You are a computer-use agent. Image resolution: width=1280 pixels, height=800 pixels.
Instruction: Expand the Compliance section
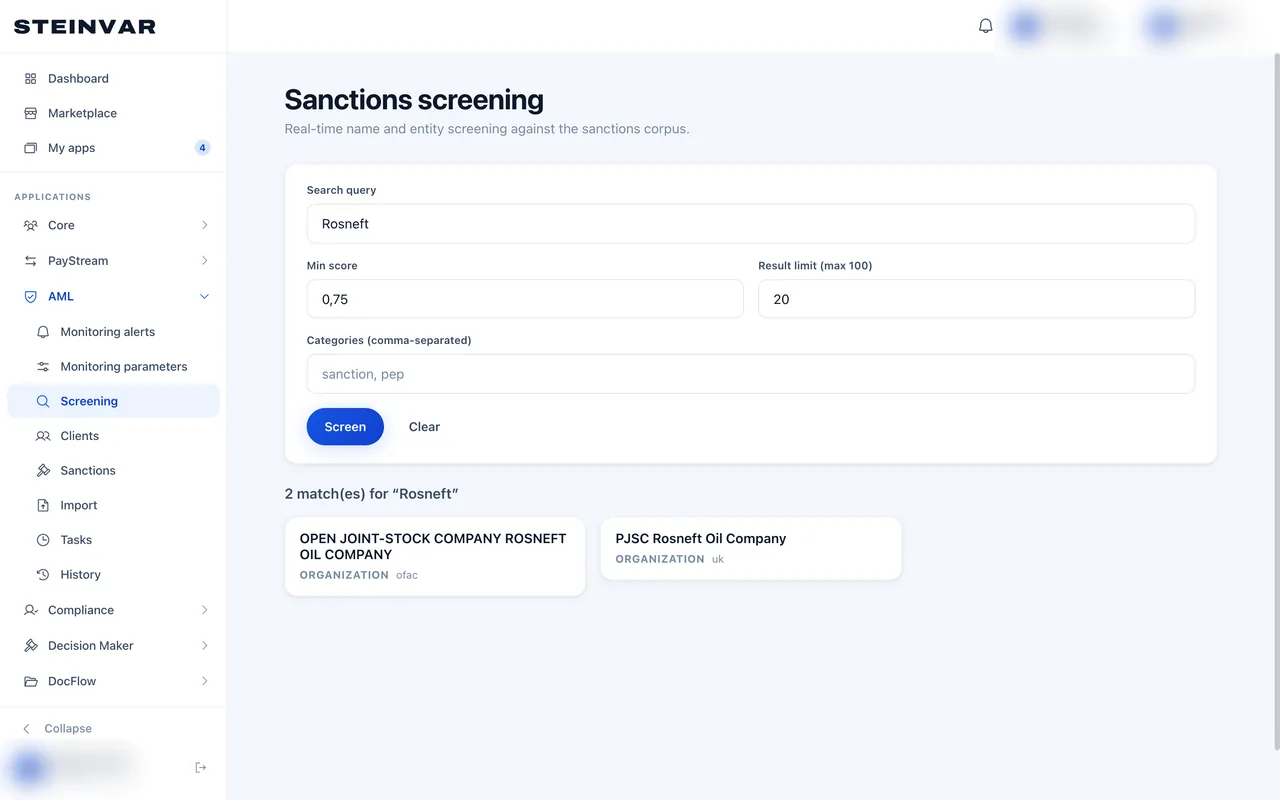[113, 610]
